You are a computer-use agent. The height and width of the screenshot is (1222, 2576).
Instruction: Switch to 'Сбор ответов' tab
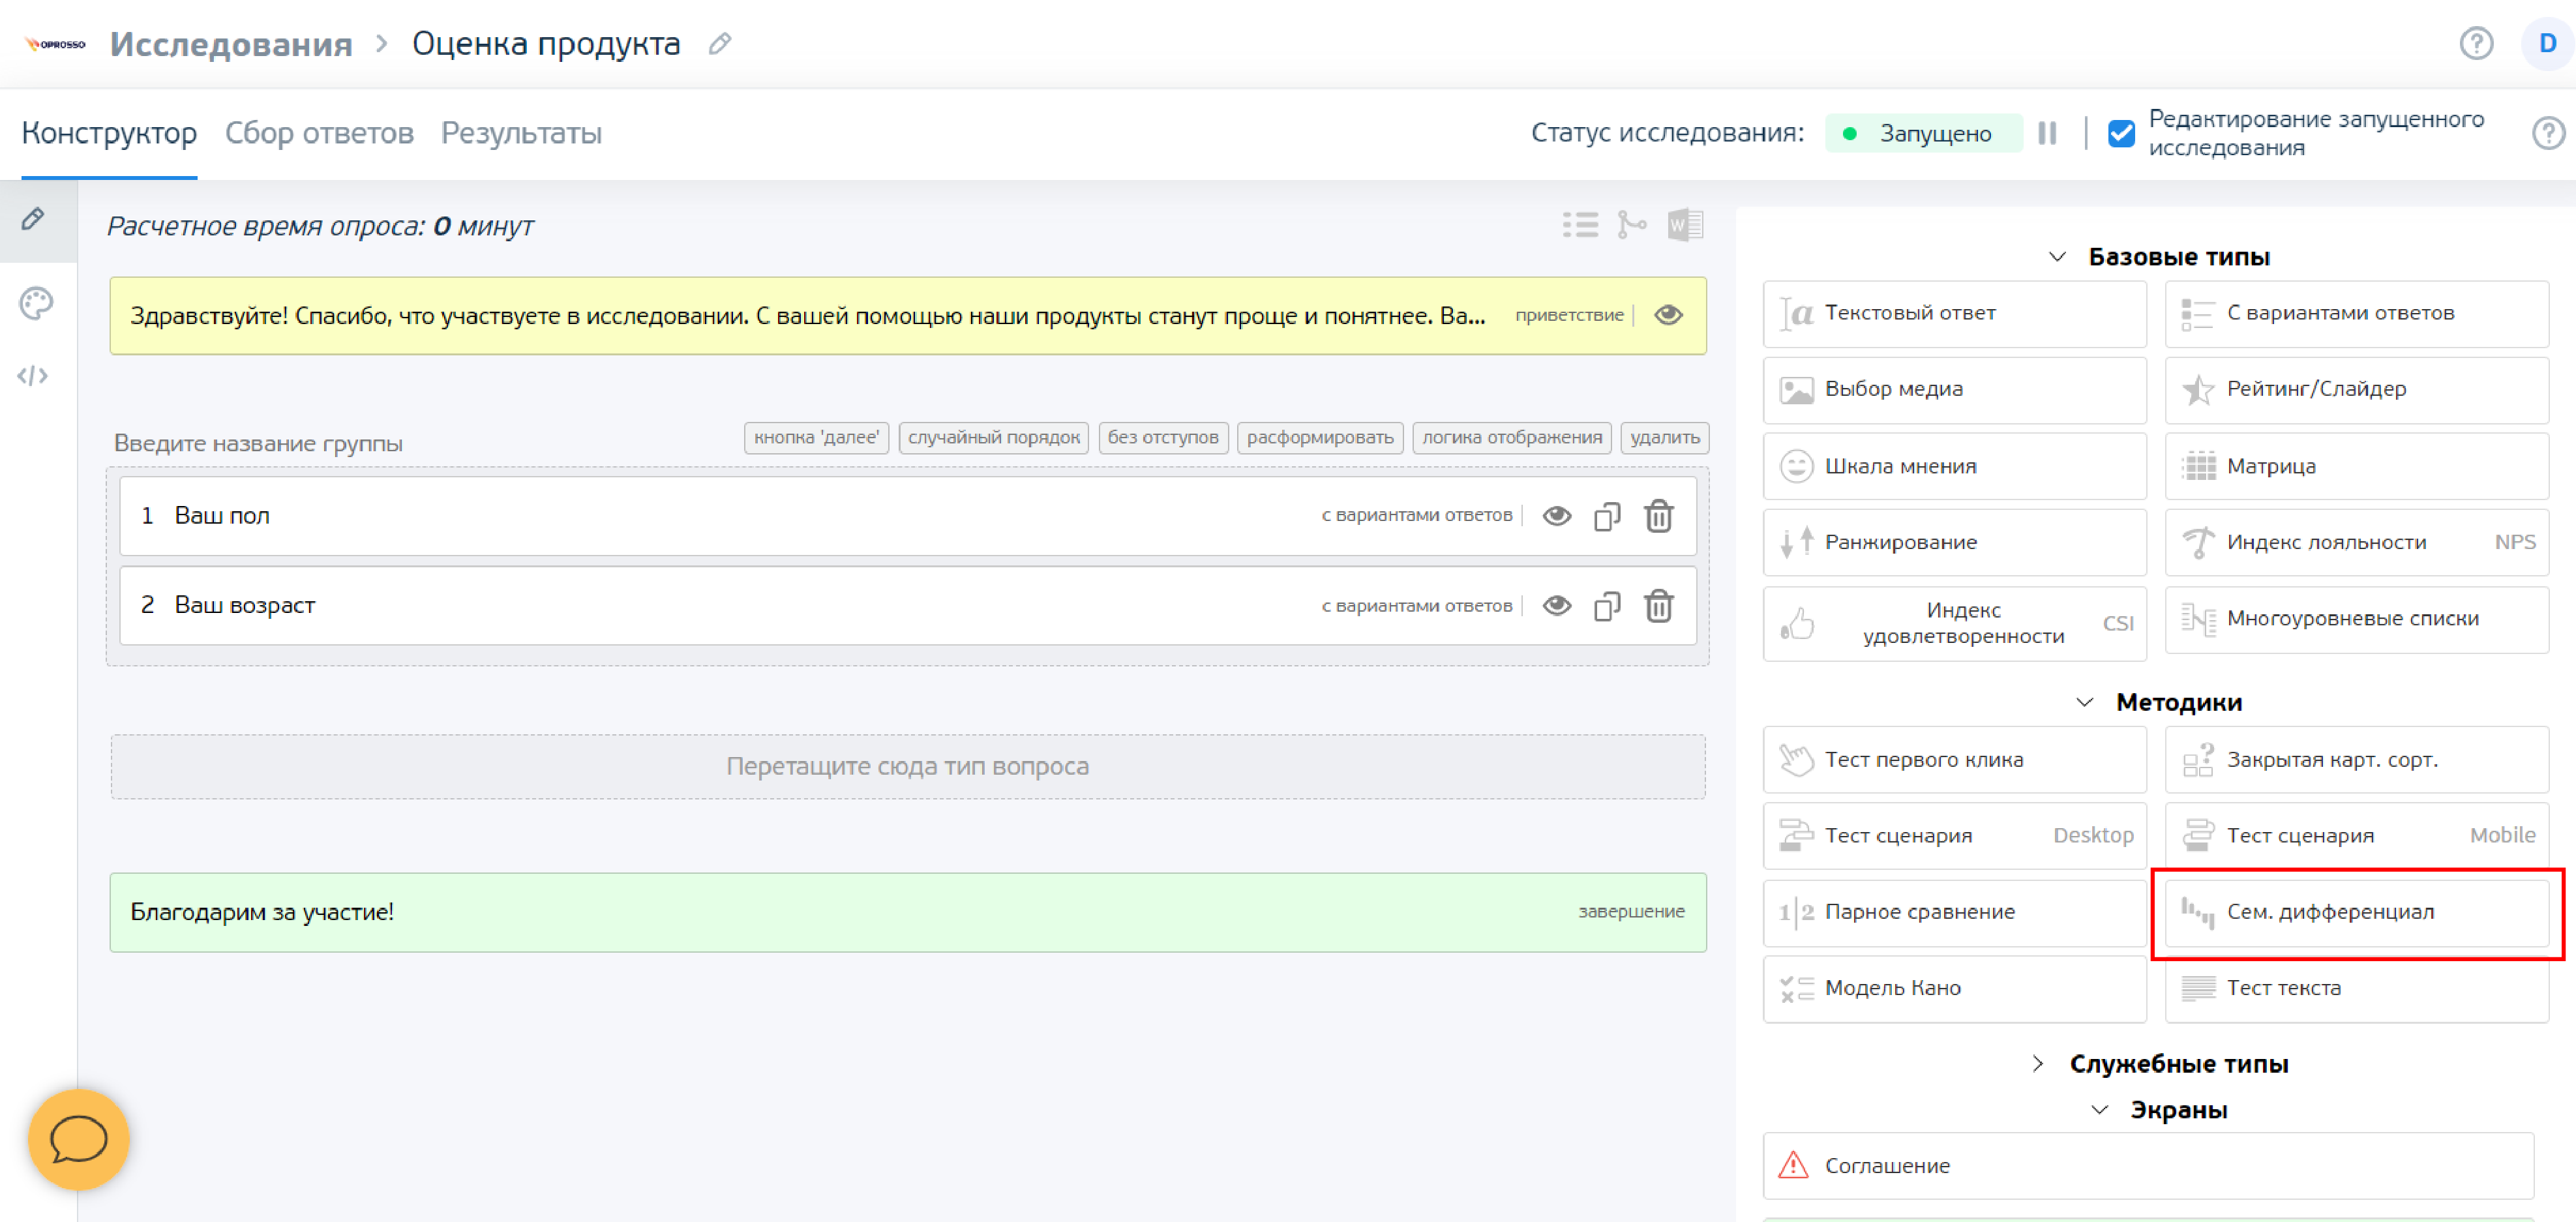[319, 133]
